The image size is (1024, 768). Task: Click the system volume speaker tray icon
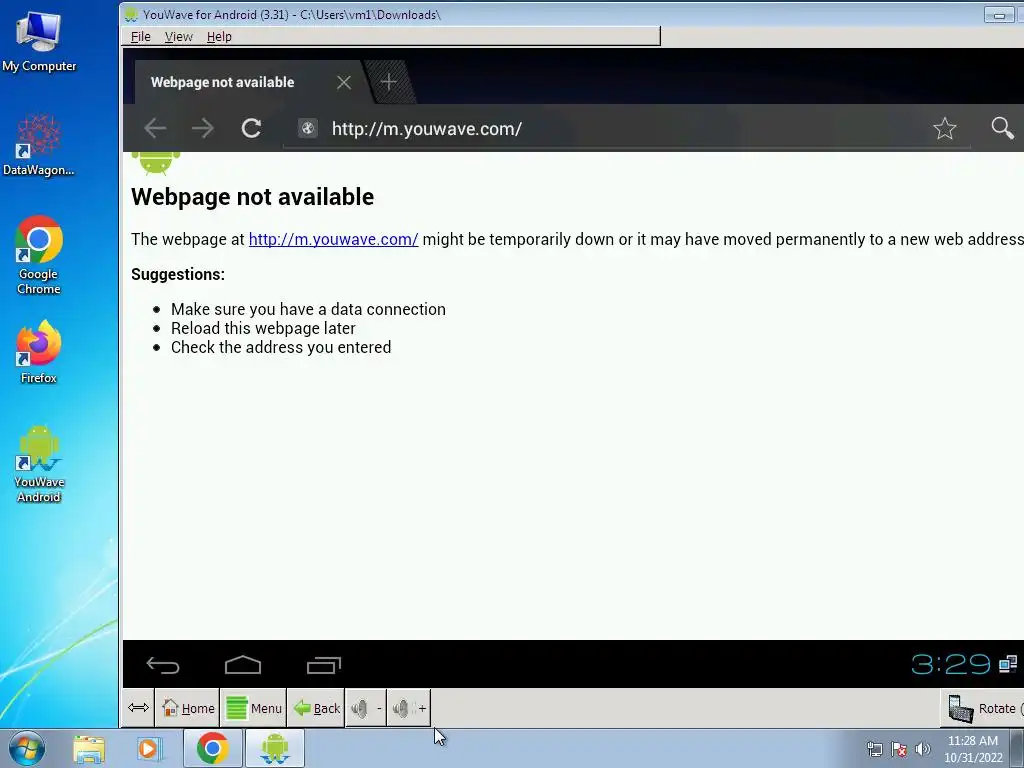[922, 749]
